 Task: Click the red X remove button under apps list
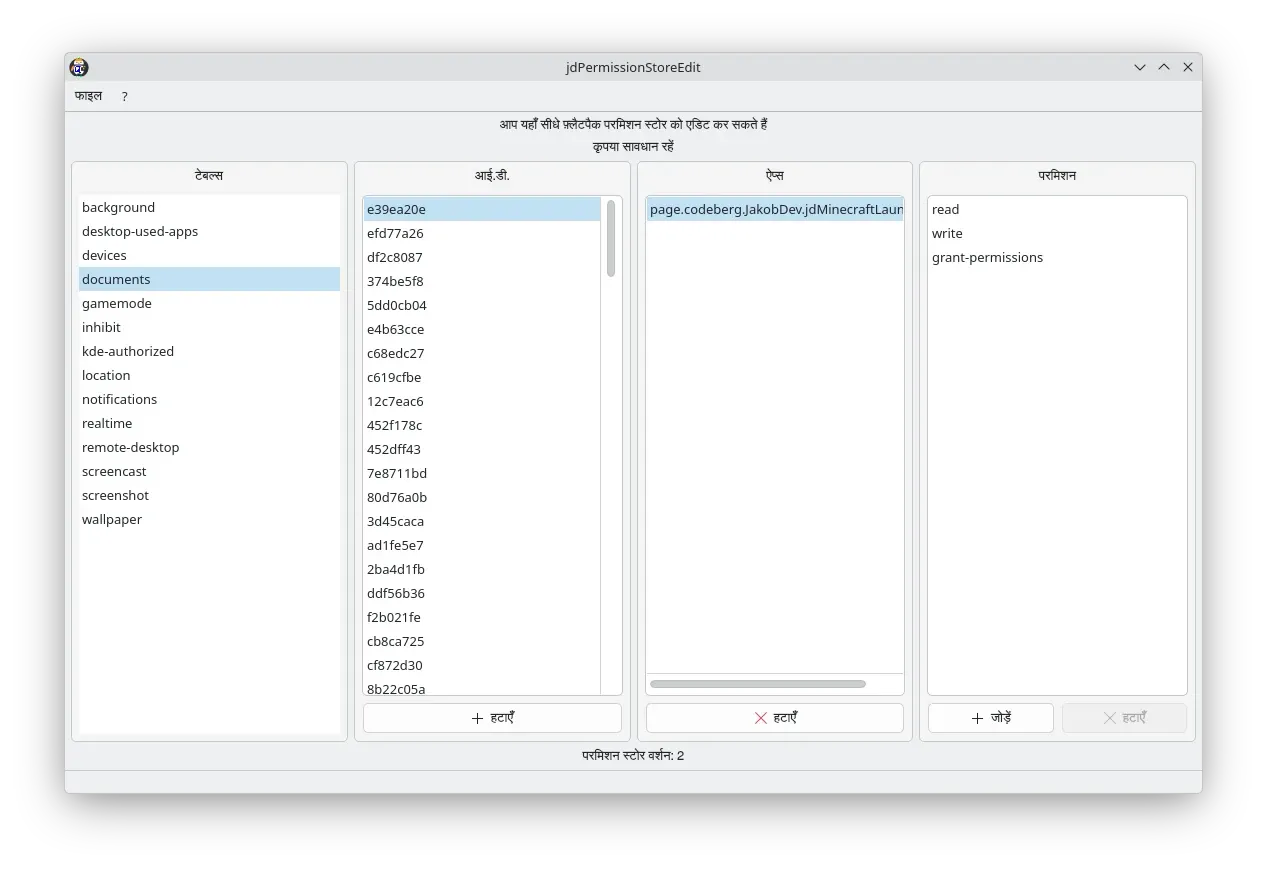pos(775,718)
